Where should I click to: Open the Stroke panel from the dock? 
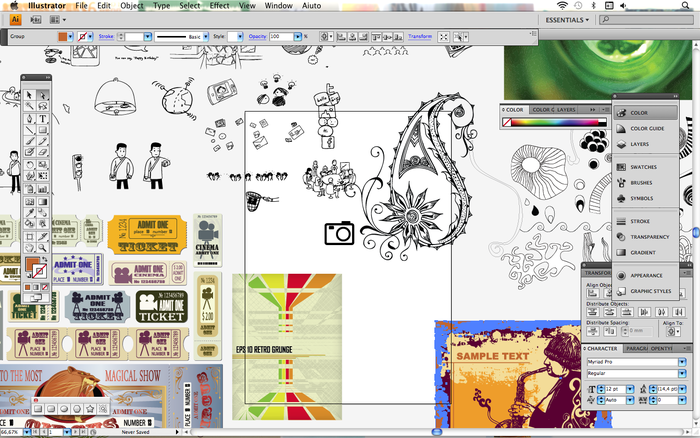coord(646,221)
